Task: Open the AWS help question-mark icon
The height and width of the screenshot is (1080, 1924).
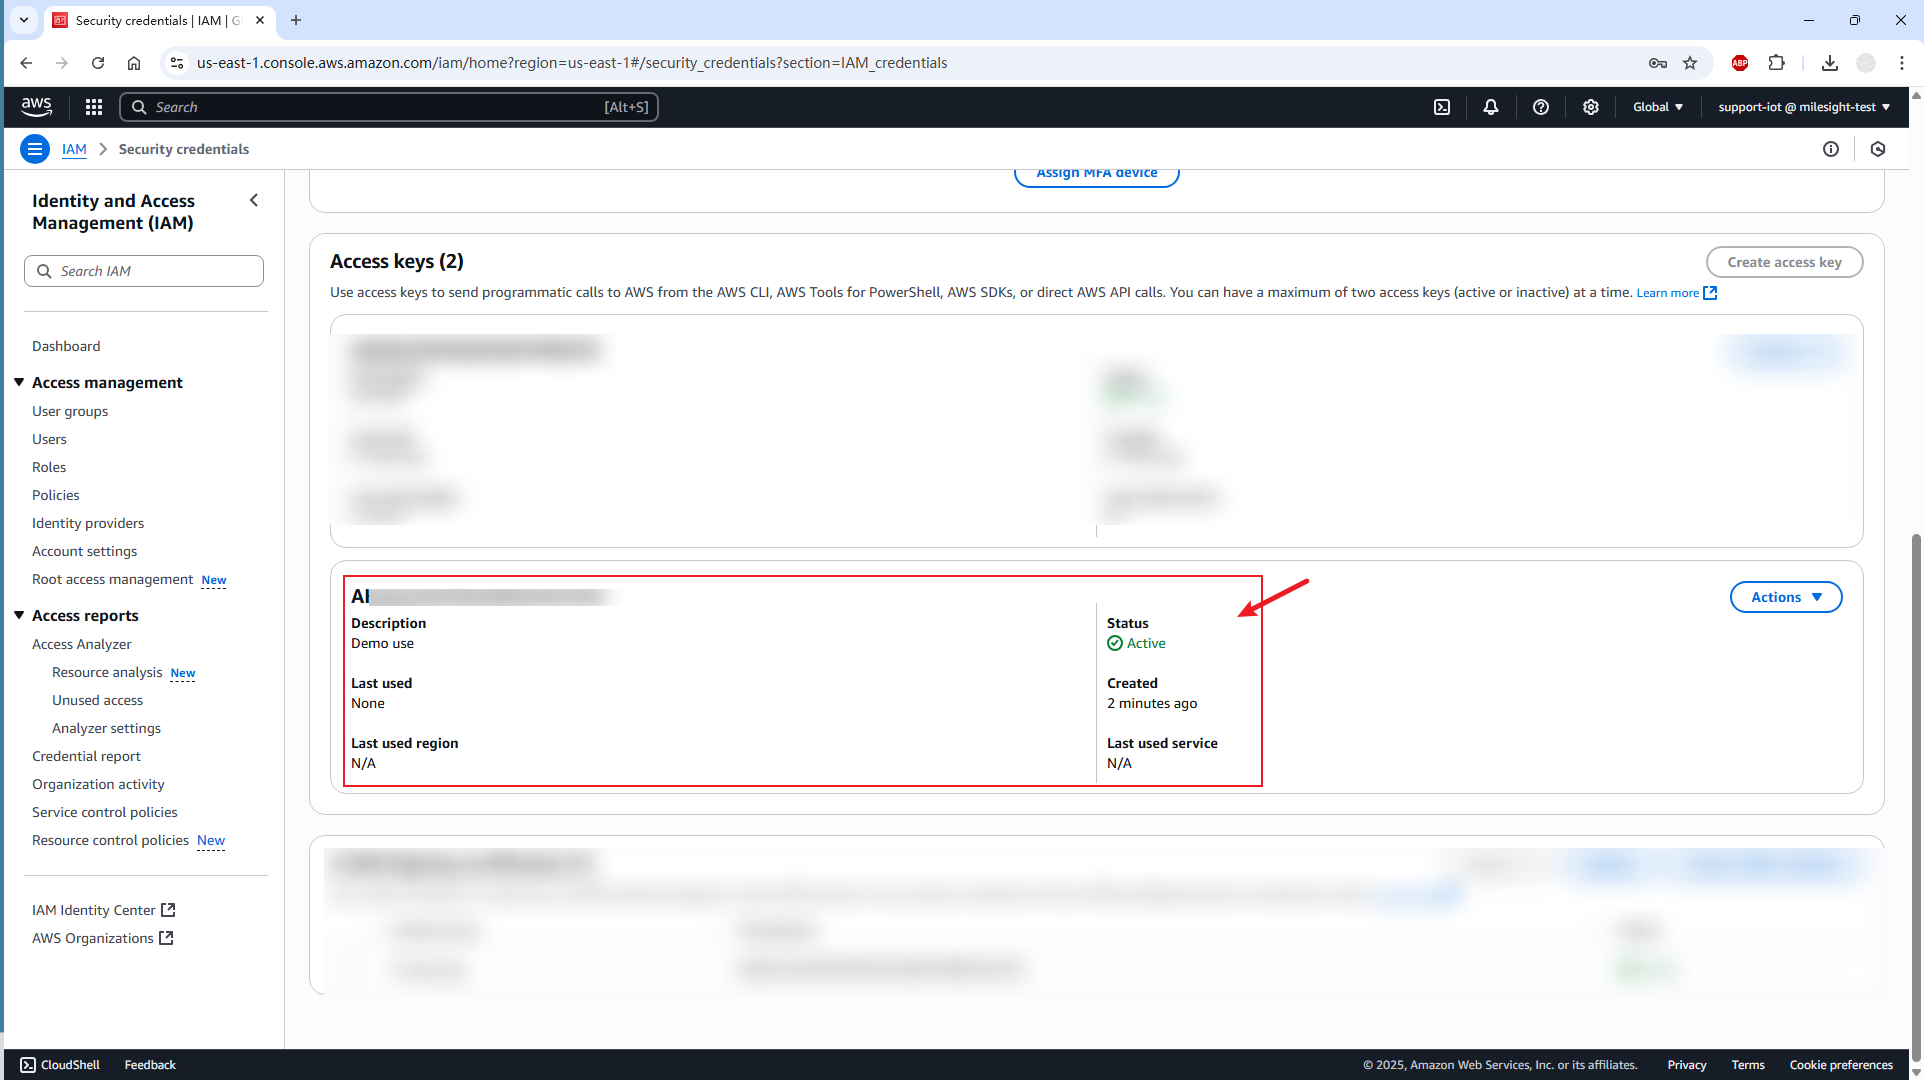Action: [1541, 107]
